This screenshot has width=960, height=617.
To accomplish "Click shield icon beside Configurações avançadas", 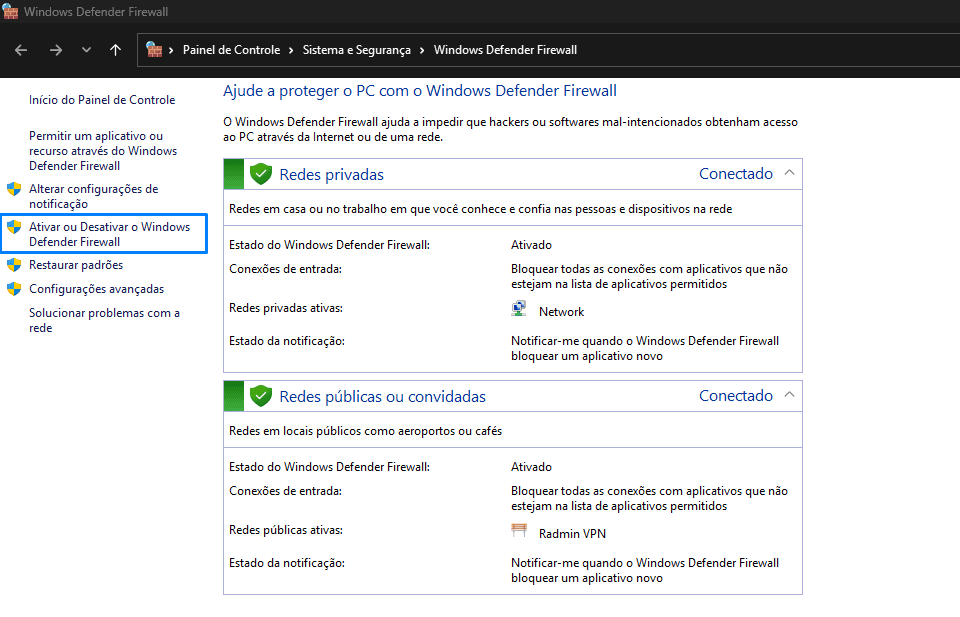I will [x=14, y=289].
